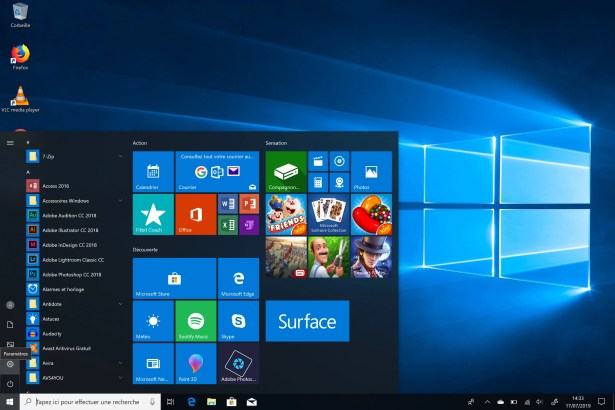Open Task View on the taskbar
The width and height of the screenshot is (615, 410).
click(x=170, y=402)
